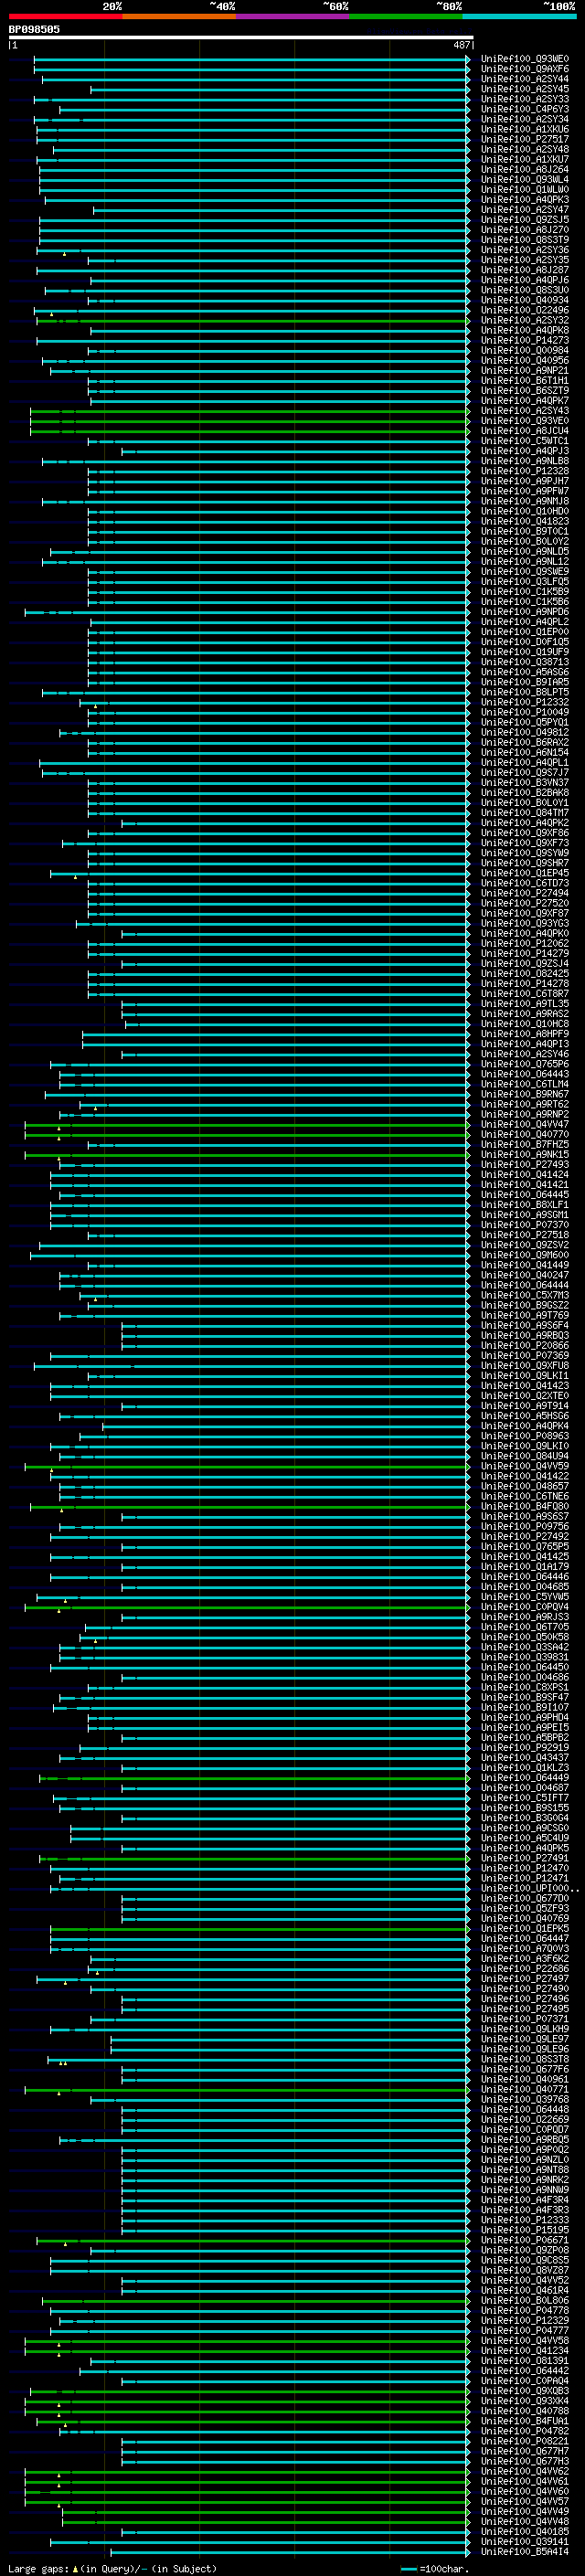585x2576 pixels.
Task: Select the UniRef100_B7FHZ5 row label
Action: 525,1145
